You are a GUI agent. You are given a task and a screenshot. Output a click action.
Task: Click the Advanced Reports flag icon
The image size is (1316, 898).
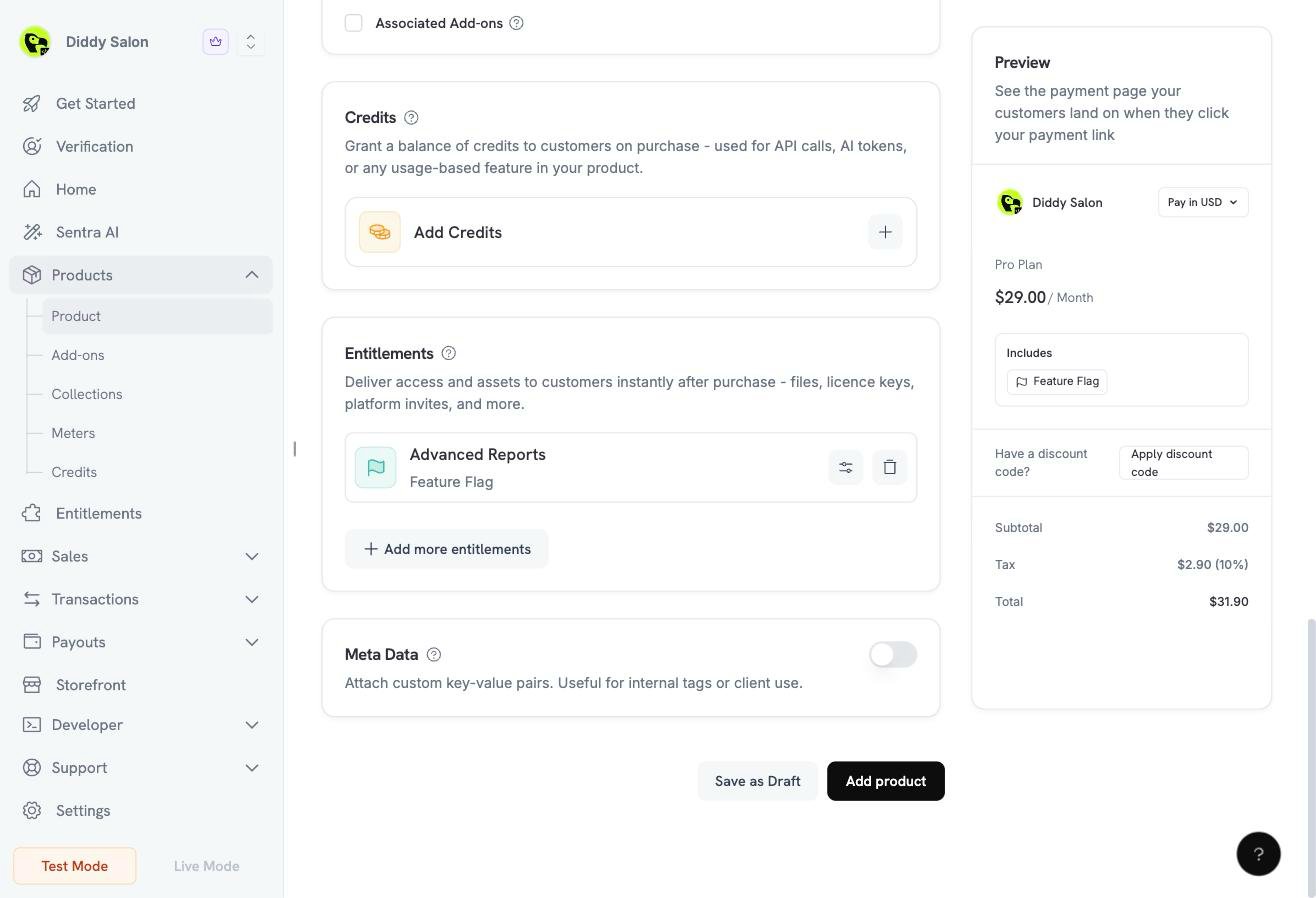coord(376,467)
